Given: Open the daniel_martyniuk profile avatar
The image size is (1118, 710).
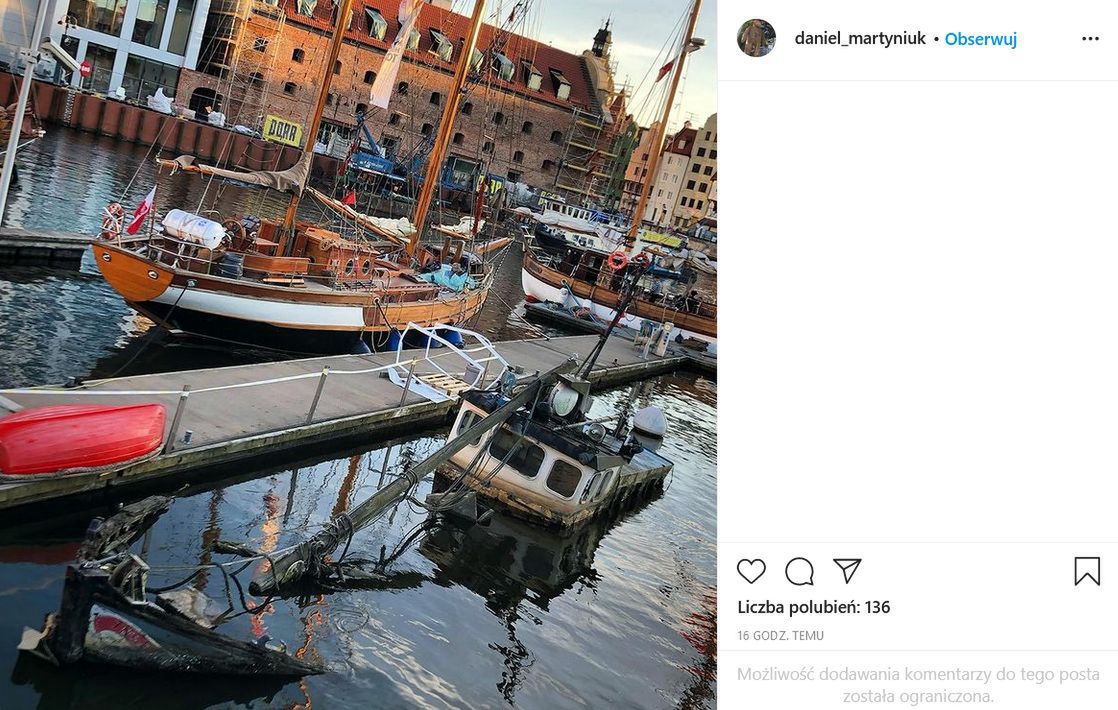Looking at the screenshot, I should (756, 38).
